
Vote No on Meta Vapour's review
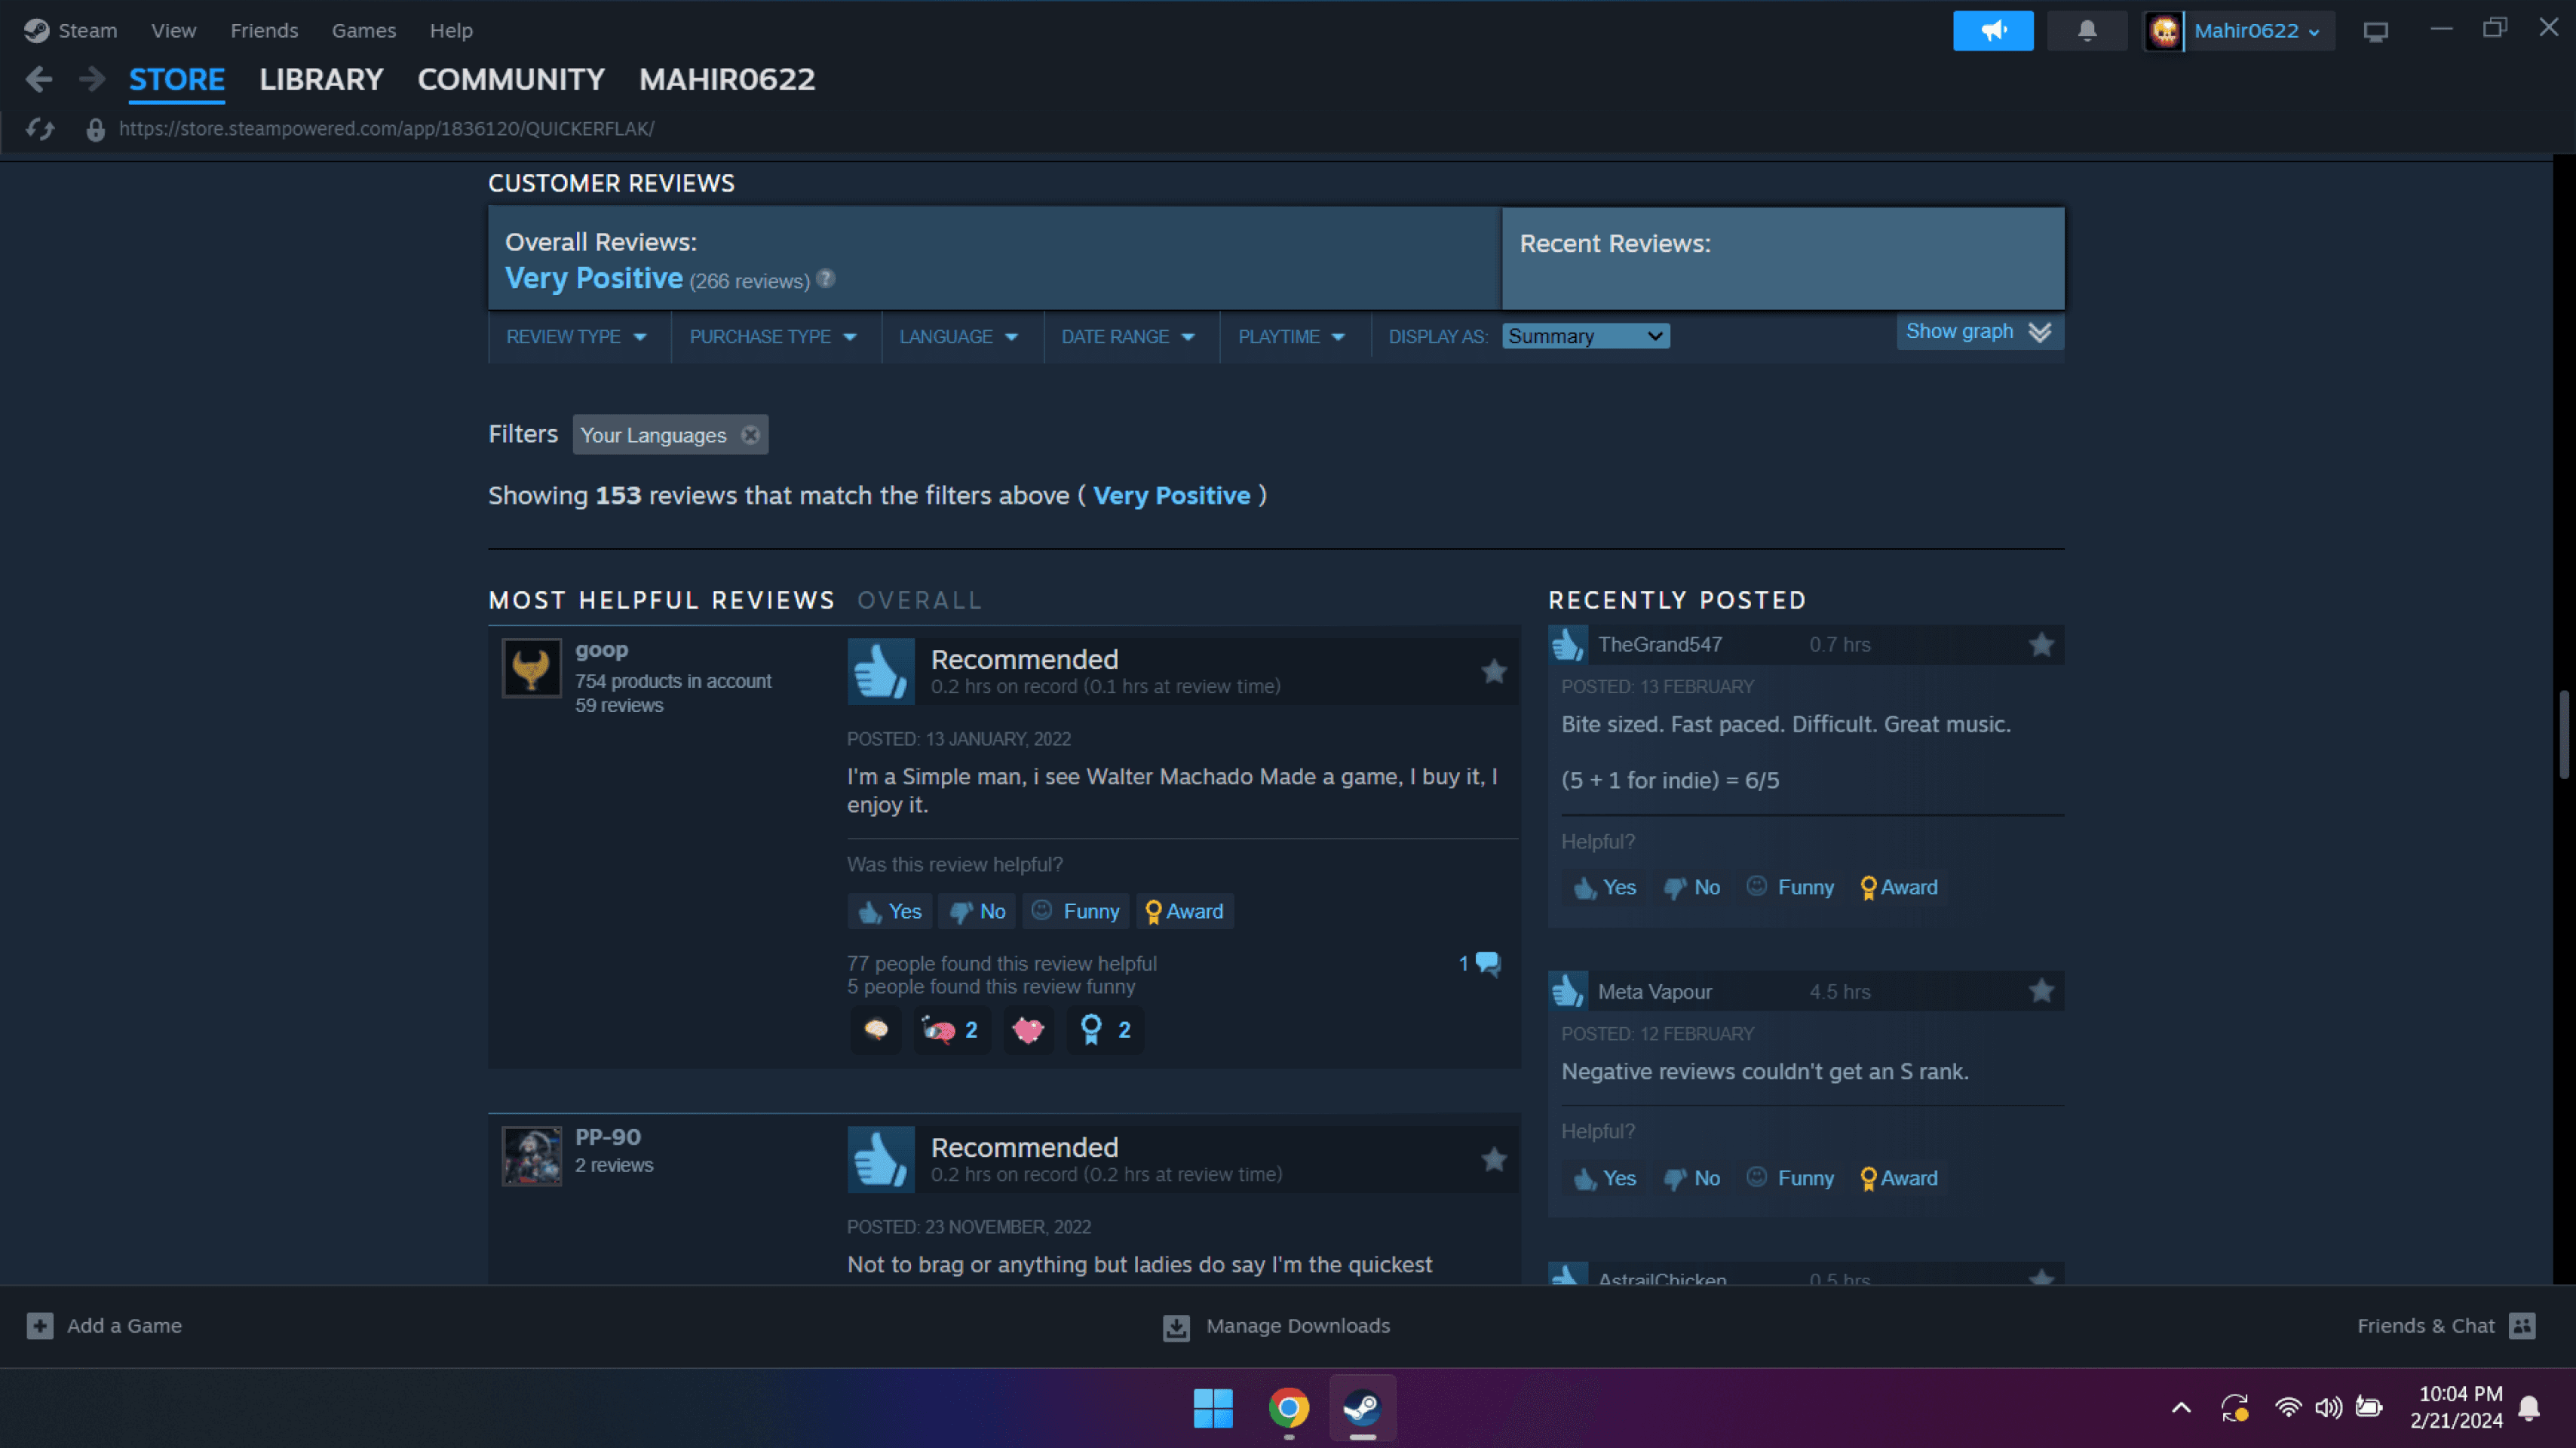click(1691, 1178)
